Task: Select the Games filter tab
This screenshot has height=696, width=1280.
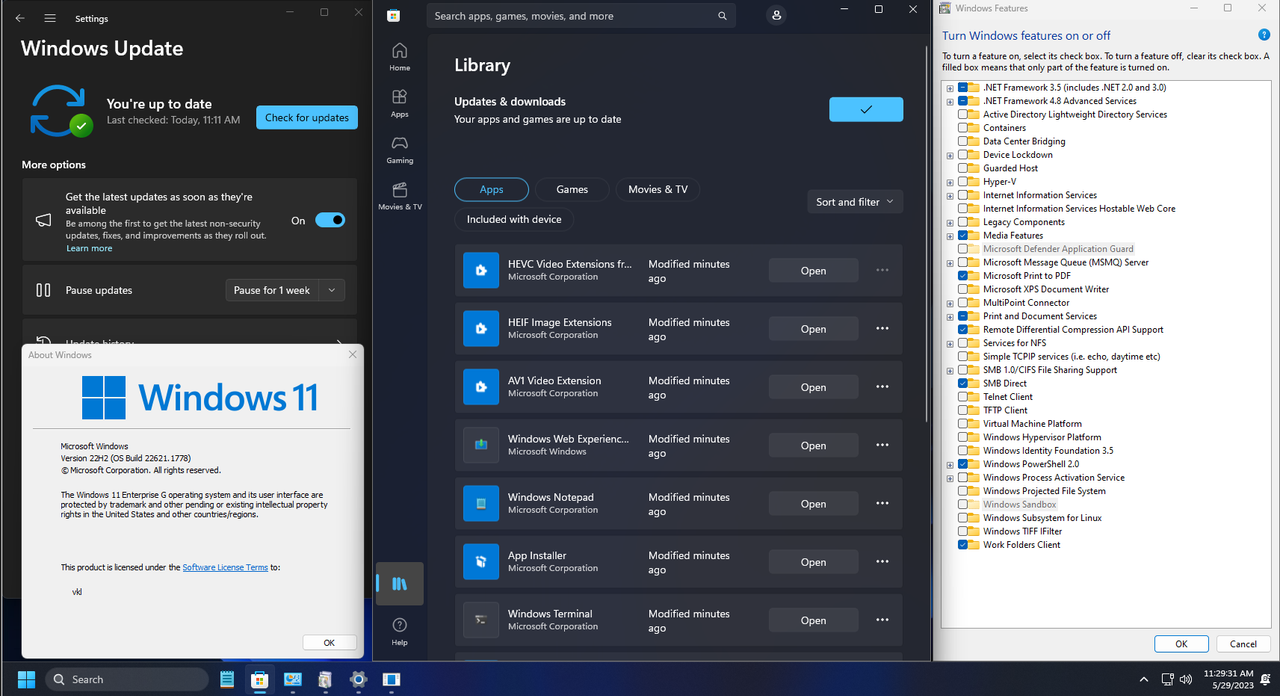Action: point(572,189)
